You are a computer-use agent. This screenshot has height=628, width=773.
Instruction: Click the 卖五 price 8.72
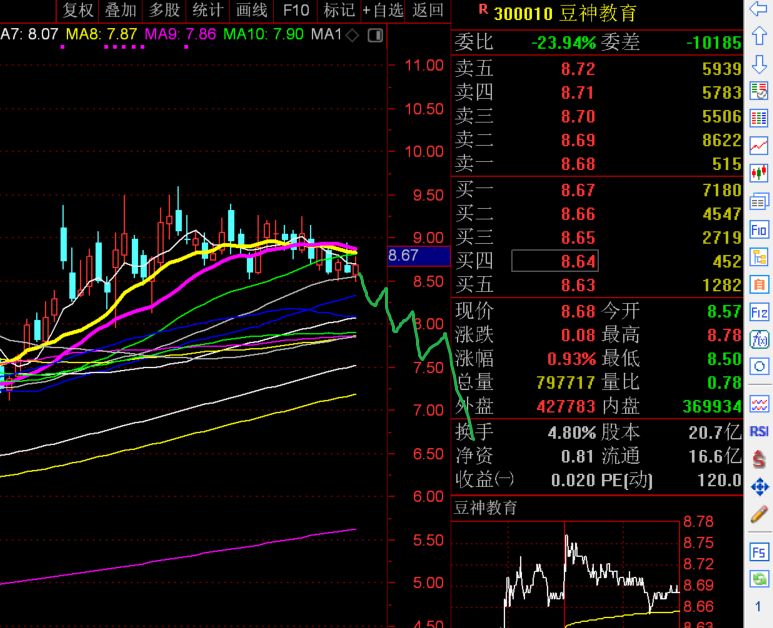coord(578,69)
